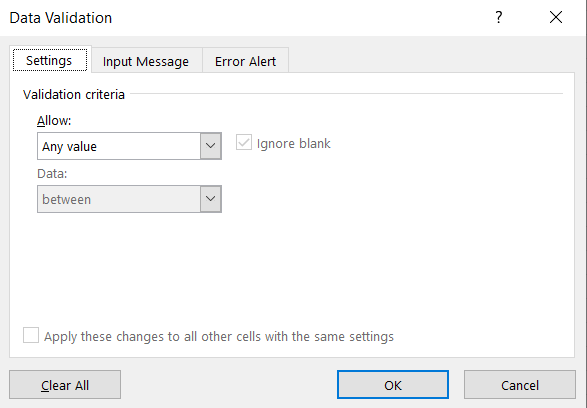This screenshot has width=587, height=408.
Task: Click the 'Data:' field label
Action: coord(52,174)
